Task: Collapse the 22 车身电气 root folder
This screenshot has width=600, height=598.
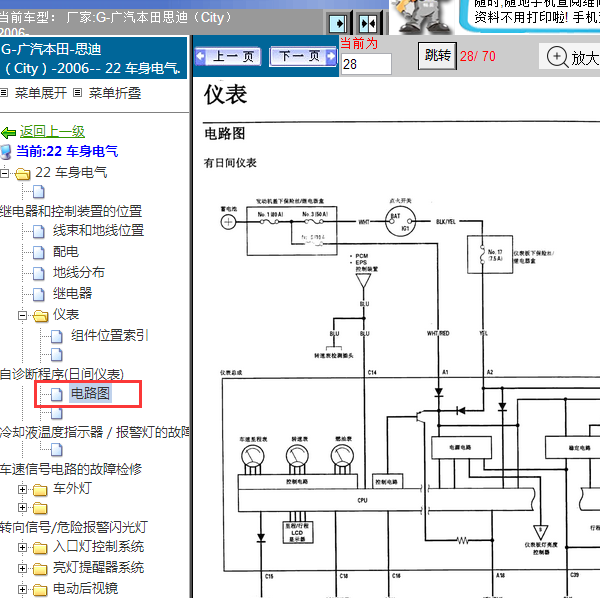Action: pos(4,173)
